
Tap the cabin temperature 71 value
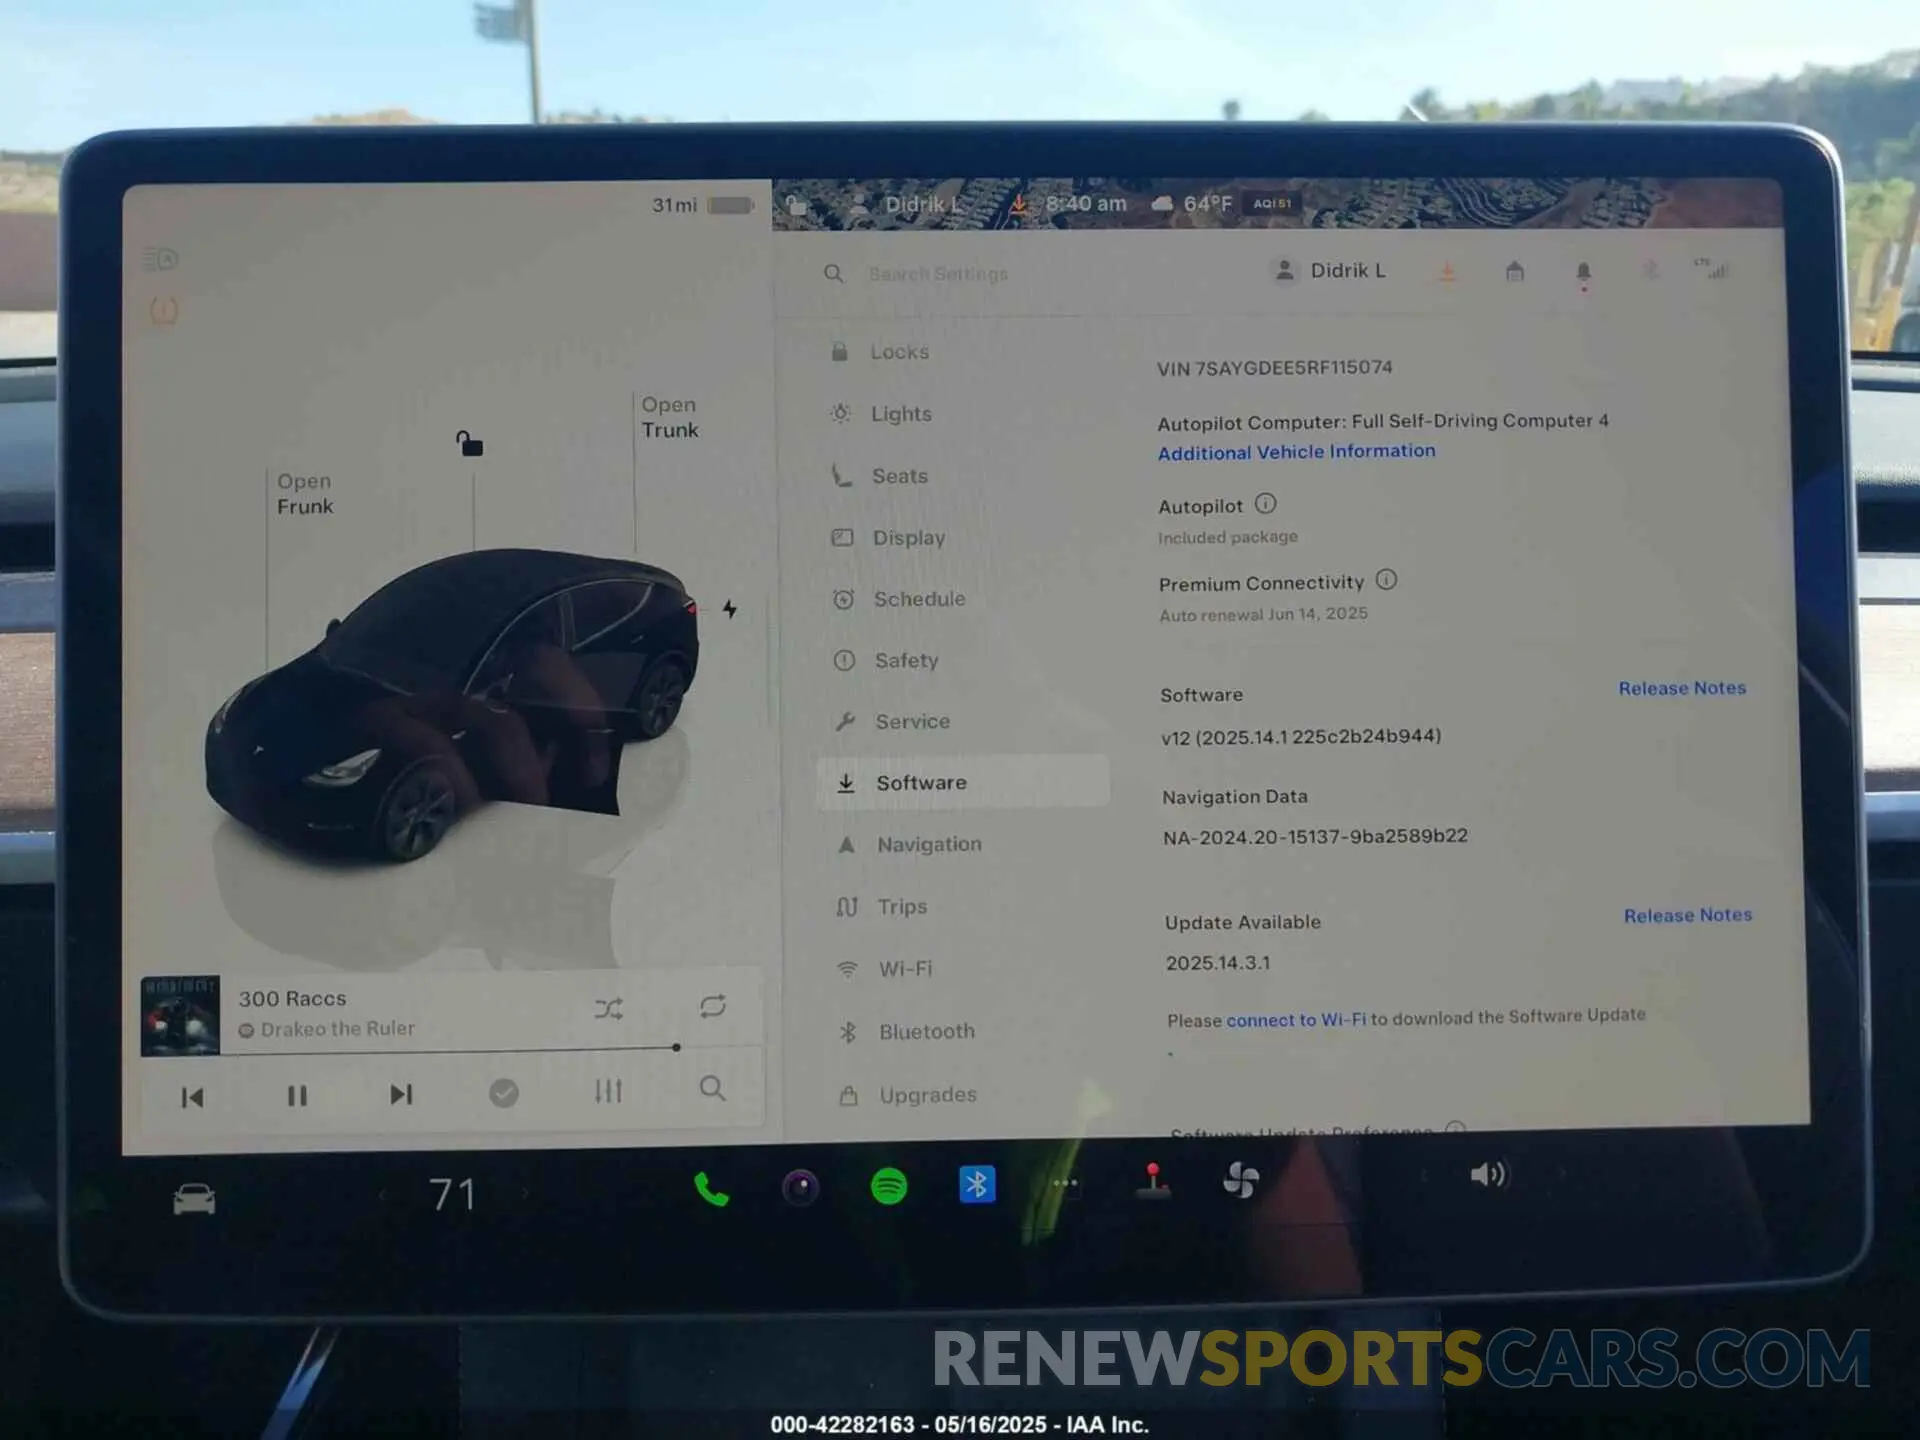click(x=453, y=1194)
